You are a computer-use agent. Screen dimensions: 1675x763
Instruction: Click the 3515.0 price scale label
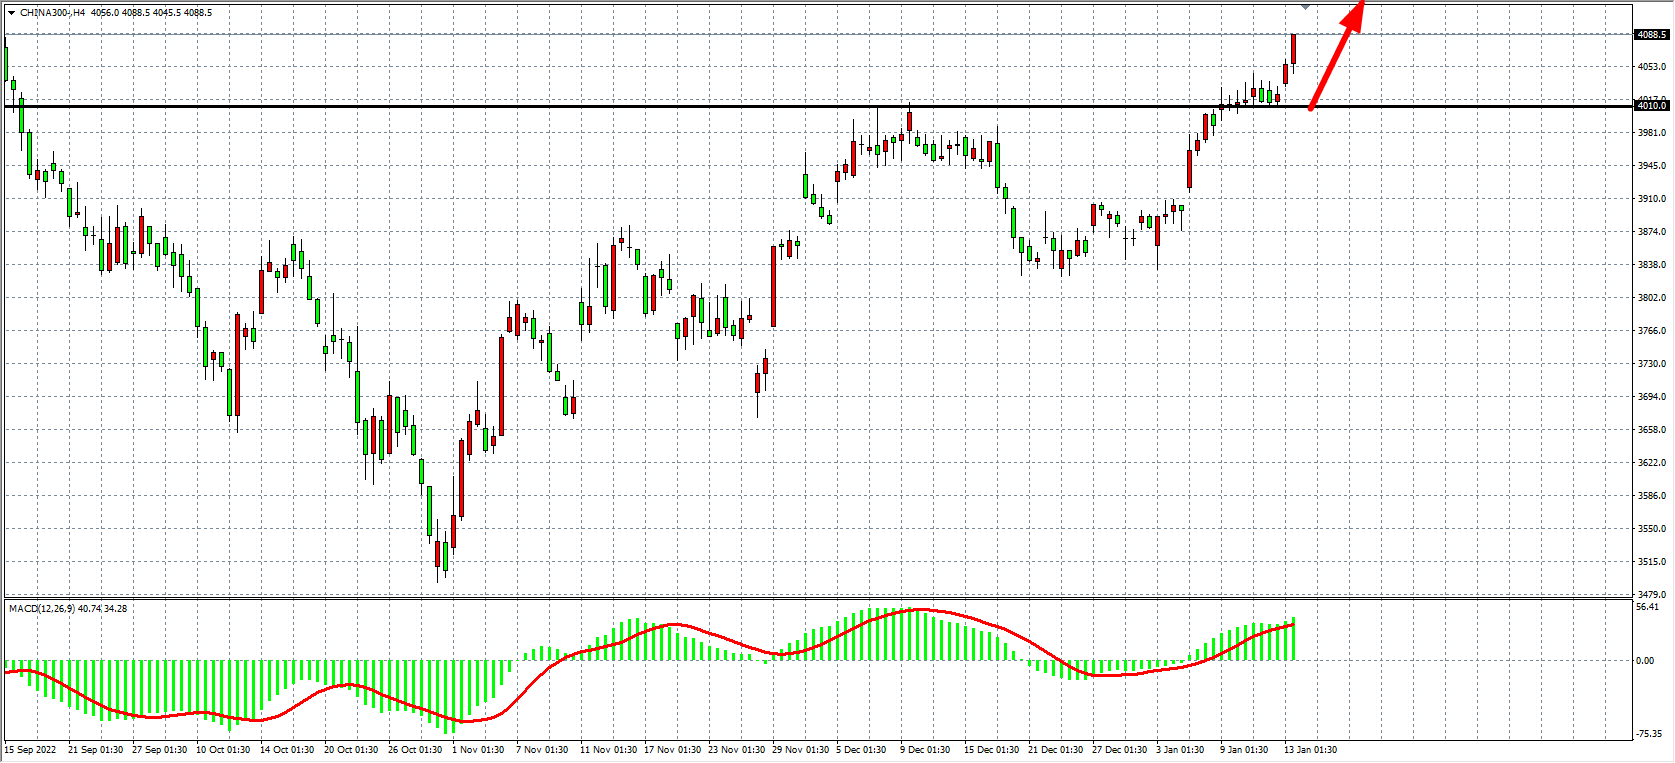(1651, 562)
